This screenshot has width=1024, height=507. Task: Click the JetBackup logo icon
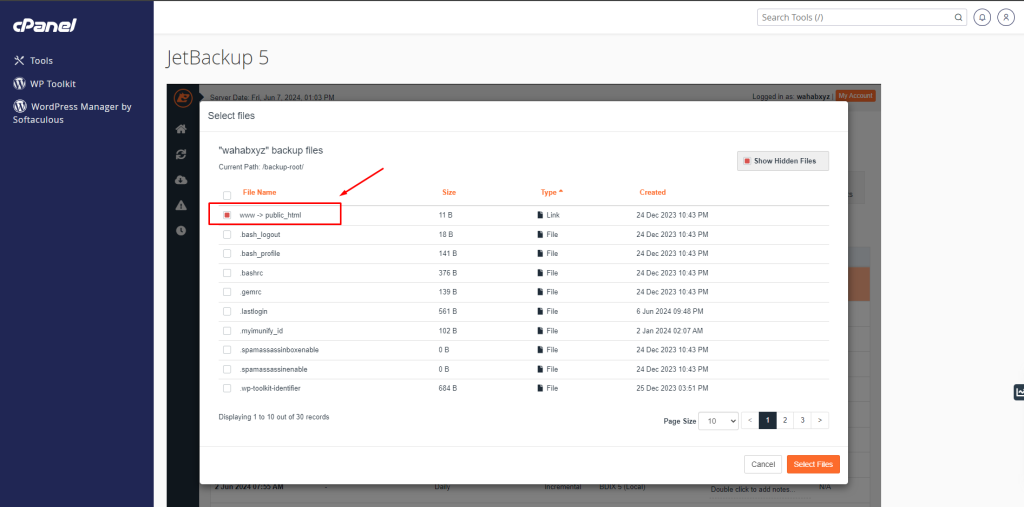(181, 98)
